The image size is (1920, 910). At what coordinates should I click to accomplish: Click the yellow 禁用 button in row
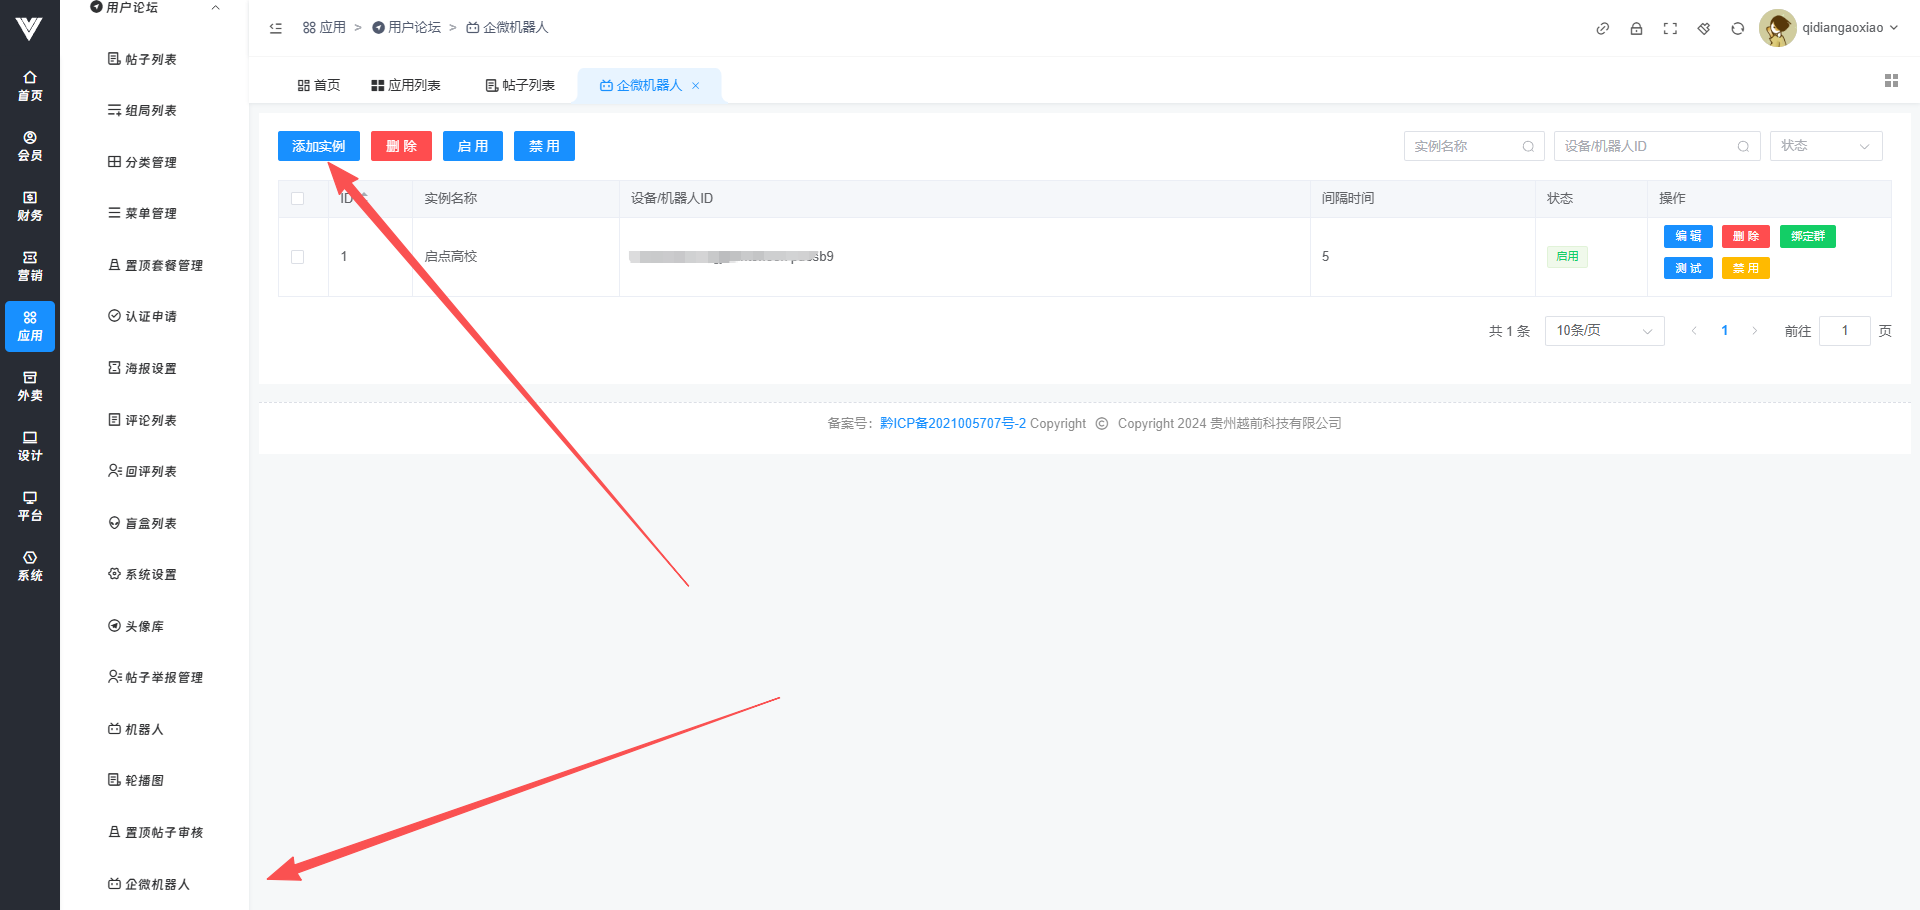[x=1745, y=268]
